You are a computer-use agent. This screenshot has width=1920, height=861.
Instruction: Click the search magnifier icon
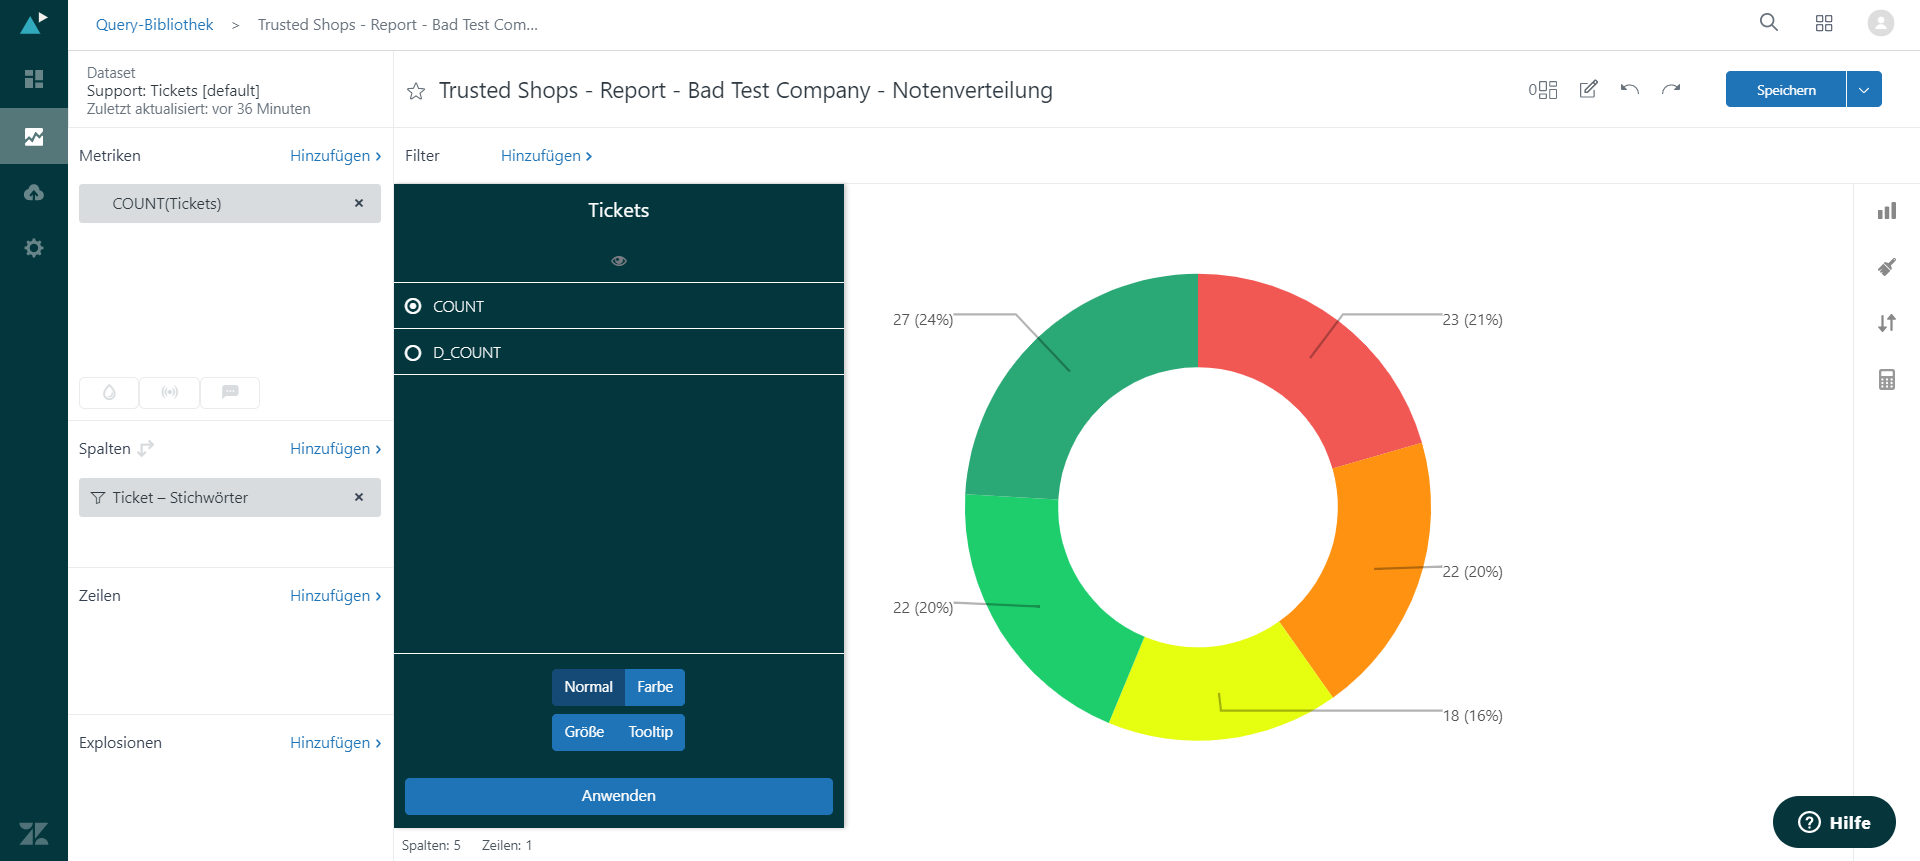click(1769, 23)
